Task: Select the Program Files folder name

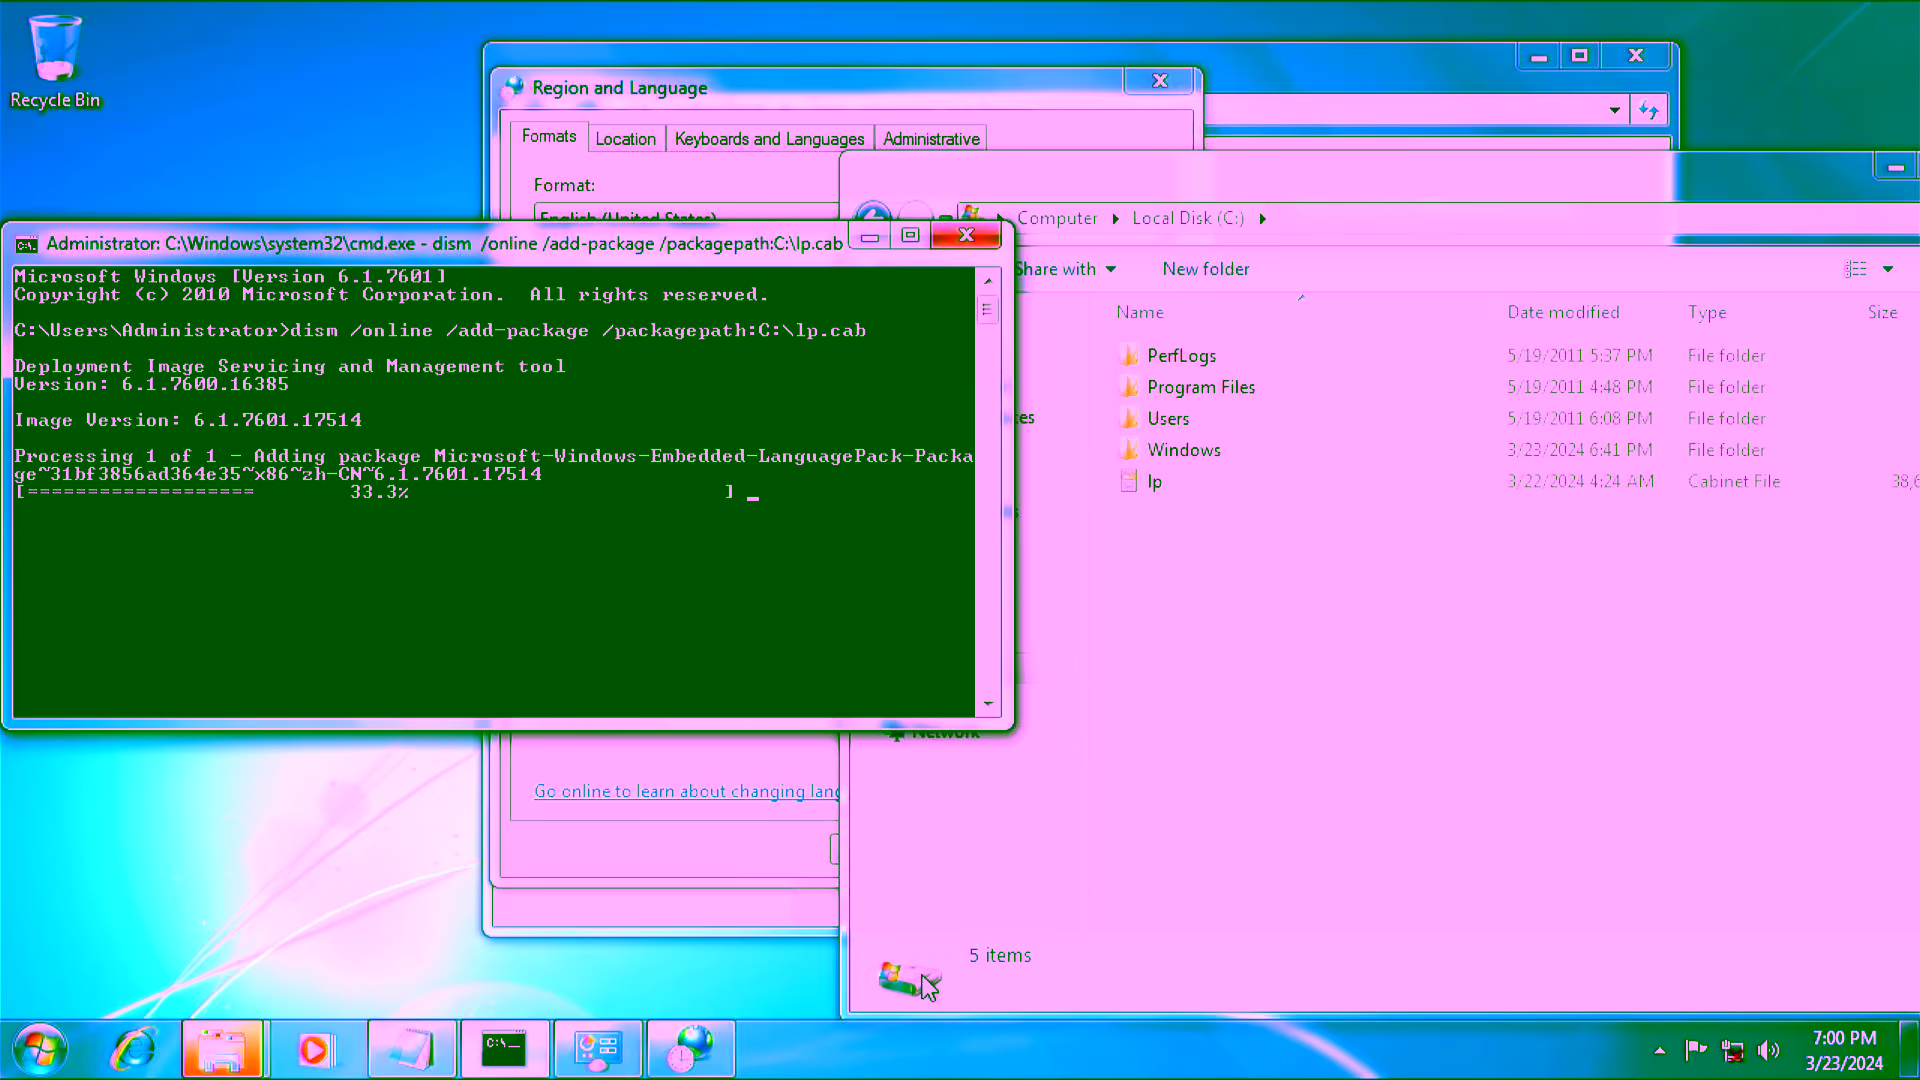Action: [x=1201, y=387]
